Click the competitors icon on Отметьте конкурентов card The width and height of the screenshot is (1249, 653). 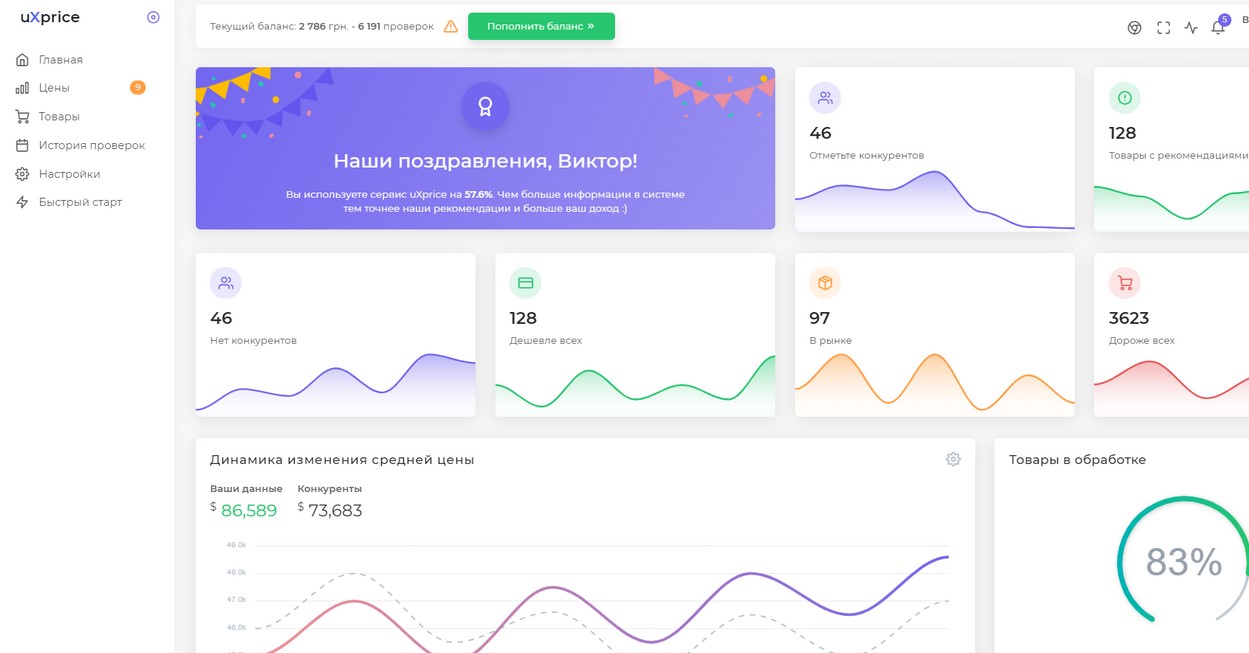[x=825, y=97]
